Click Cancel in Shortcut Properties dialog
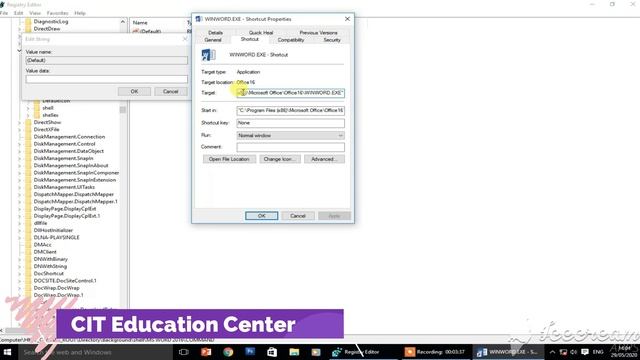 click(298, 216)
